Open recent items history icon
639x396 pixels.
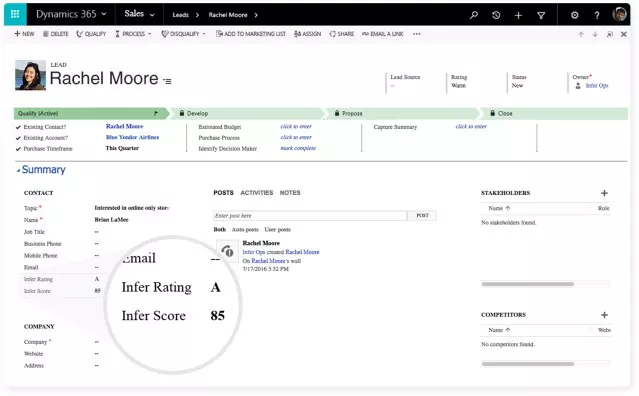coord(496,15)
